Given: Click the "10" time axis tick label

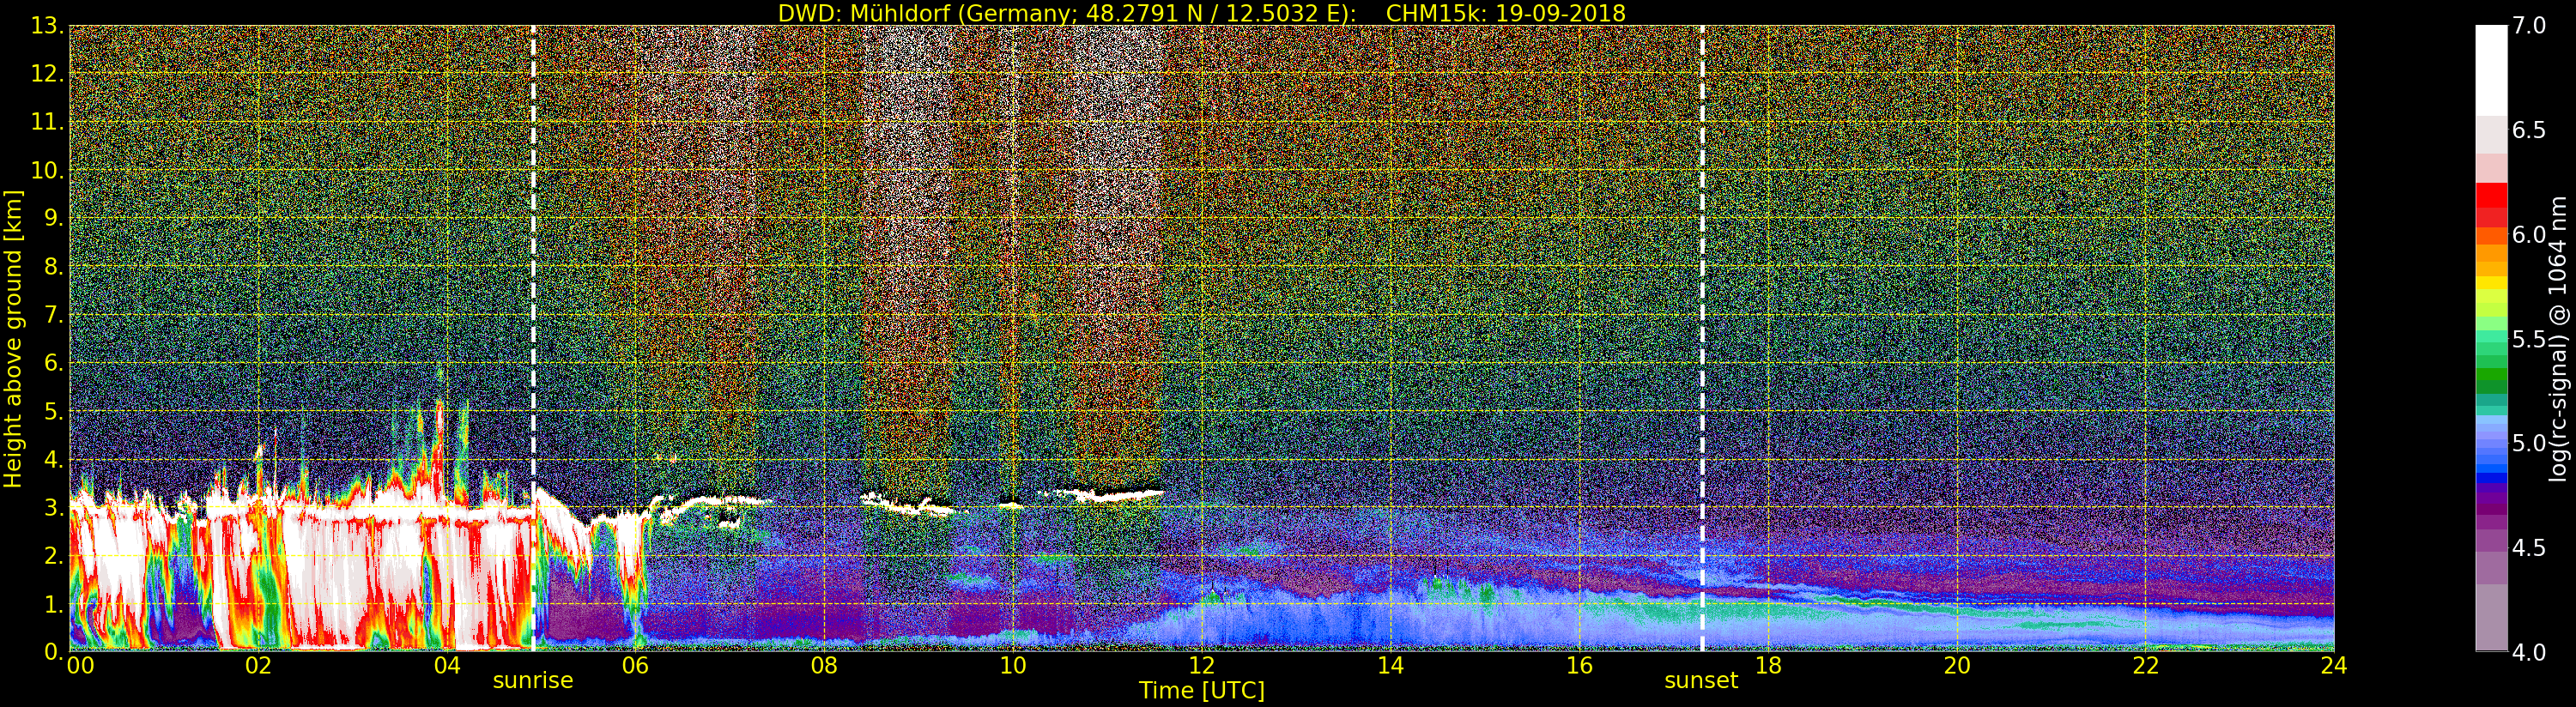Looking at the screenshot, I should point(1013,666).
